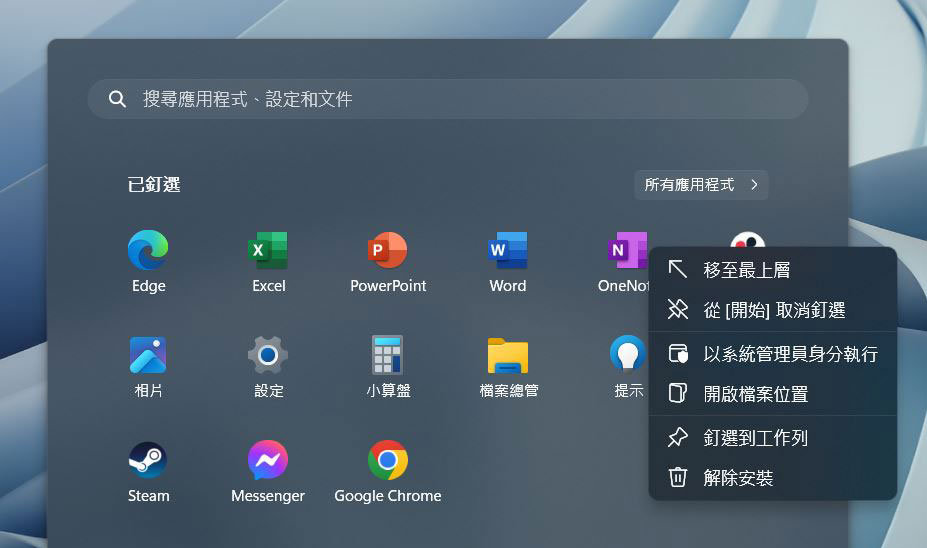The image size is (927, 548).
Task: Open the 提示 Tips lightbulb app
Action: (627, 366)
